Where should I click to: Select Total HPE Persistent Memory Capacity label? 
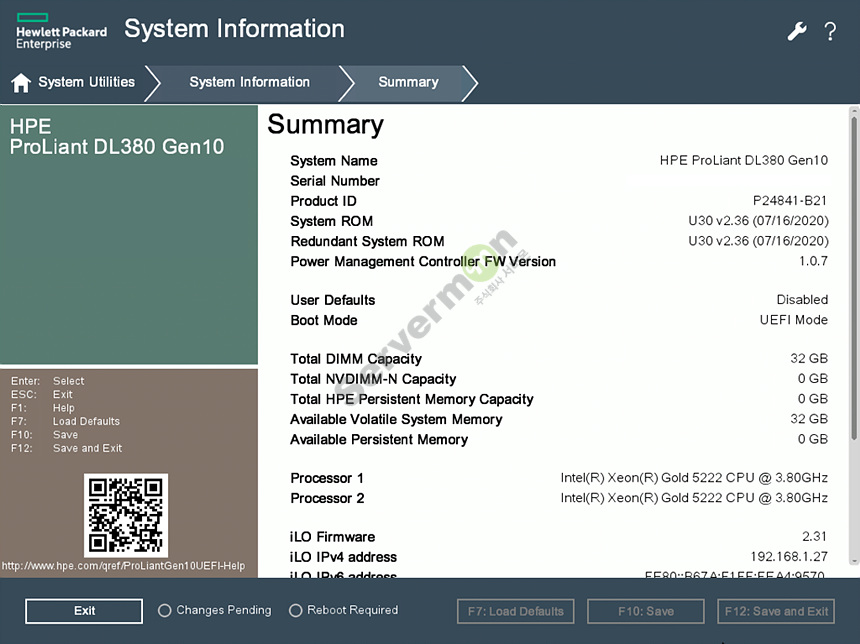click(x=411, y=399)
